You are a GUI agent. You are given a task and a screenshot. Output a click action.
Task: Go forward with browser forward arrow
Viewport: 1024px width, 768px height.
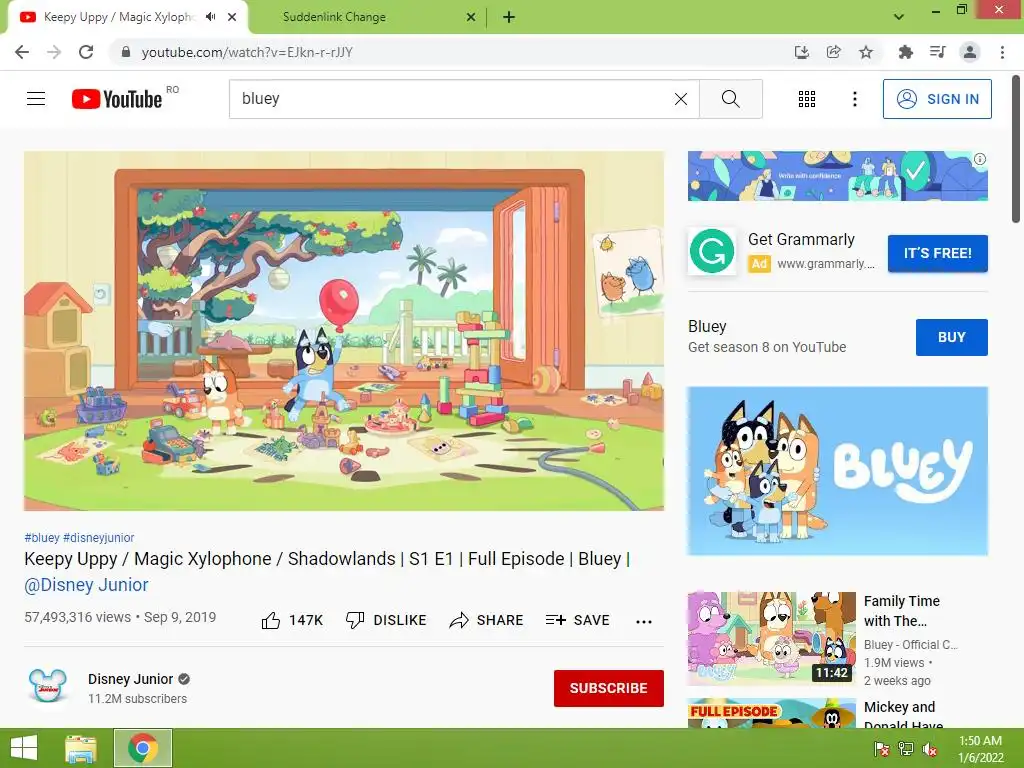point(54,52)
